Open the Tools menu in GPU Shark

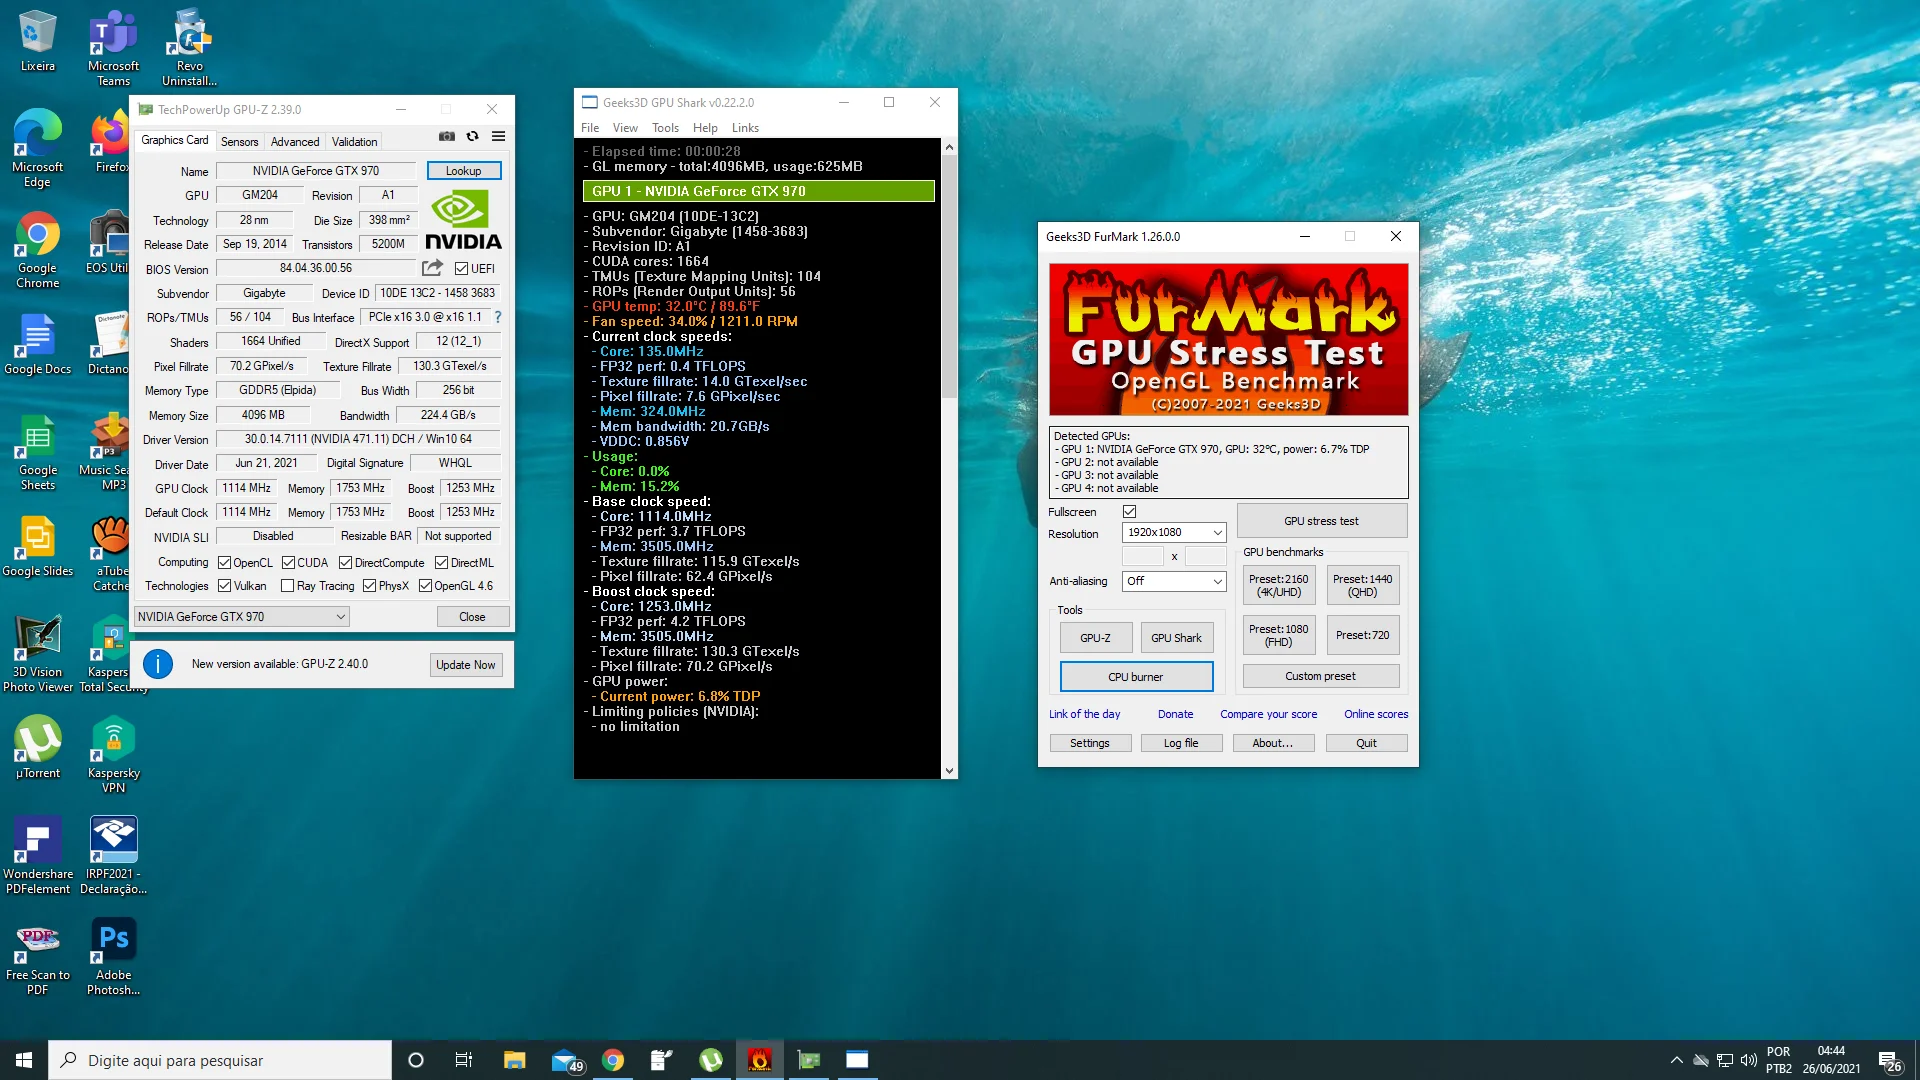[x=665, y=128]
